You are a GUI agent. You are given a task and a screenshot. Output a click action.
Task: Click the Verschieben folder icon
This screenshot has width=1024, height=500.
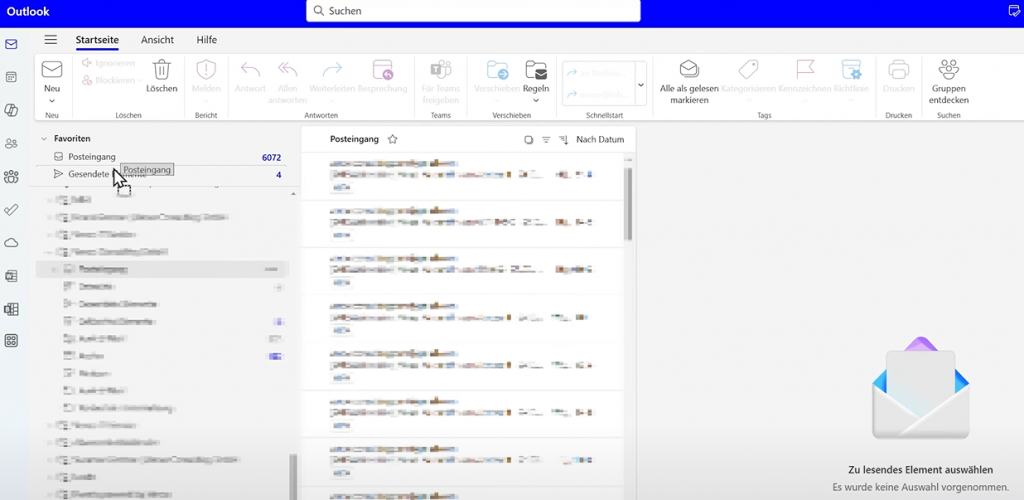click(497, 70)
